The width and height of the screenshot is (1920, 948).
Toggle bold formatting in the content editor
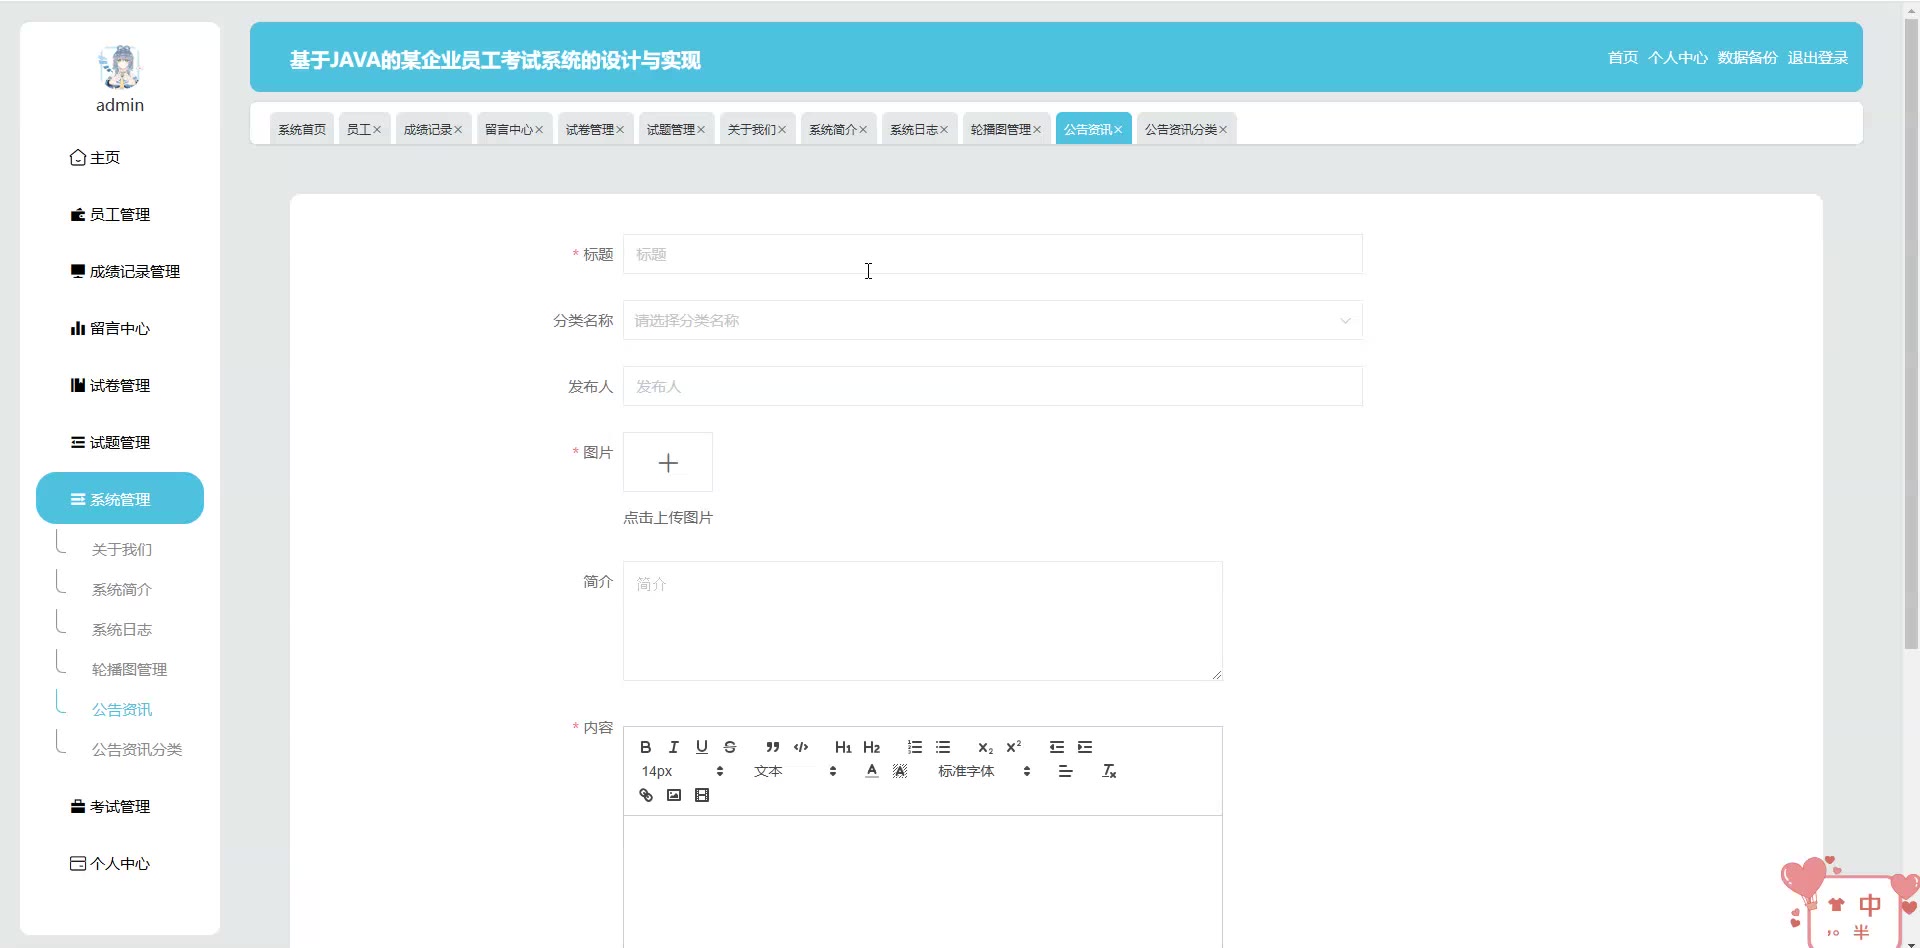tap(646, 747)
